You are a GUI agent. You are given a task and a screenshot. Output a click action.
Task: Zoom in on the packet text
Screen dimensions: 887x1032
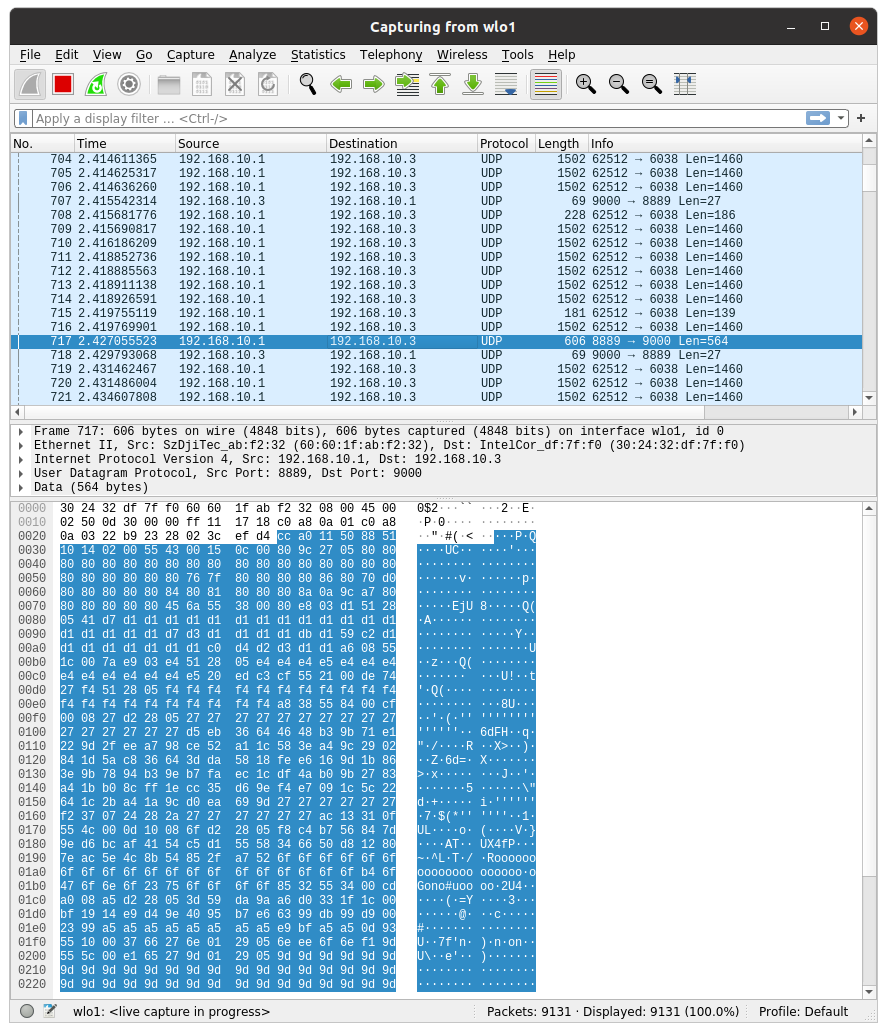point(586,84)
